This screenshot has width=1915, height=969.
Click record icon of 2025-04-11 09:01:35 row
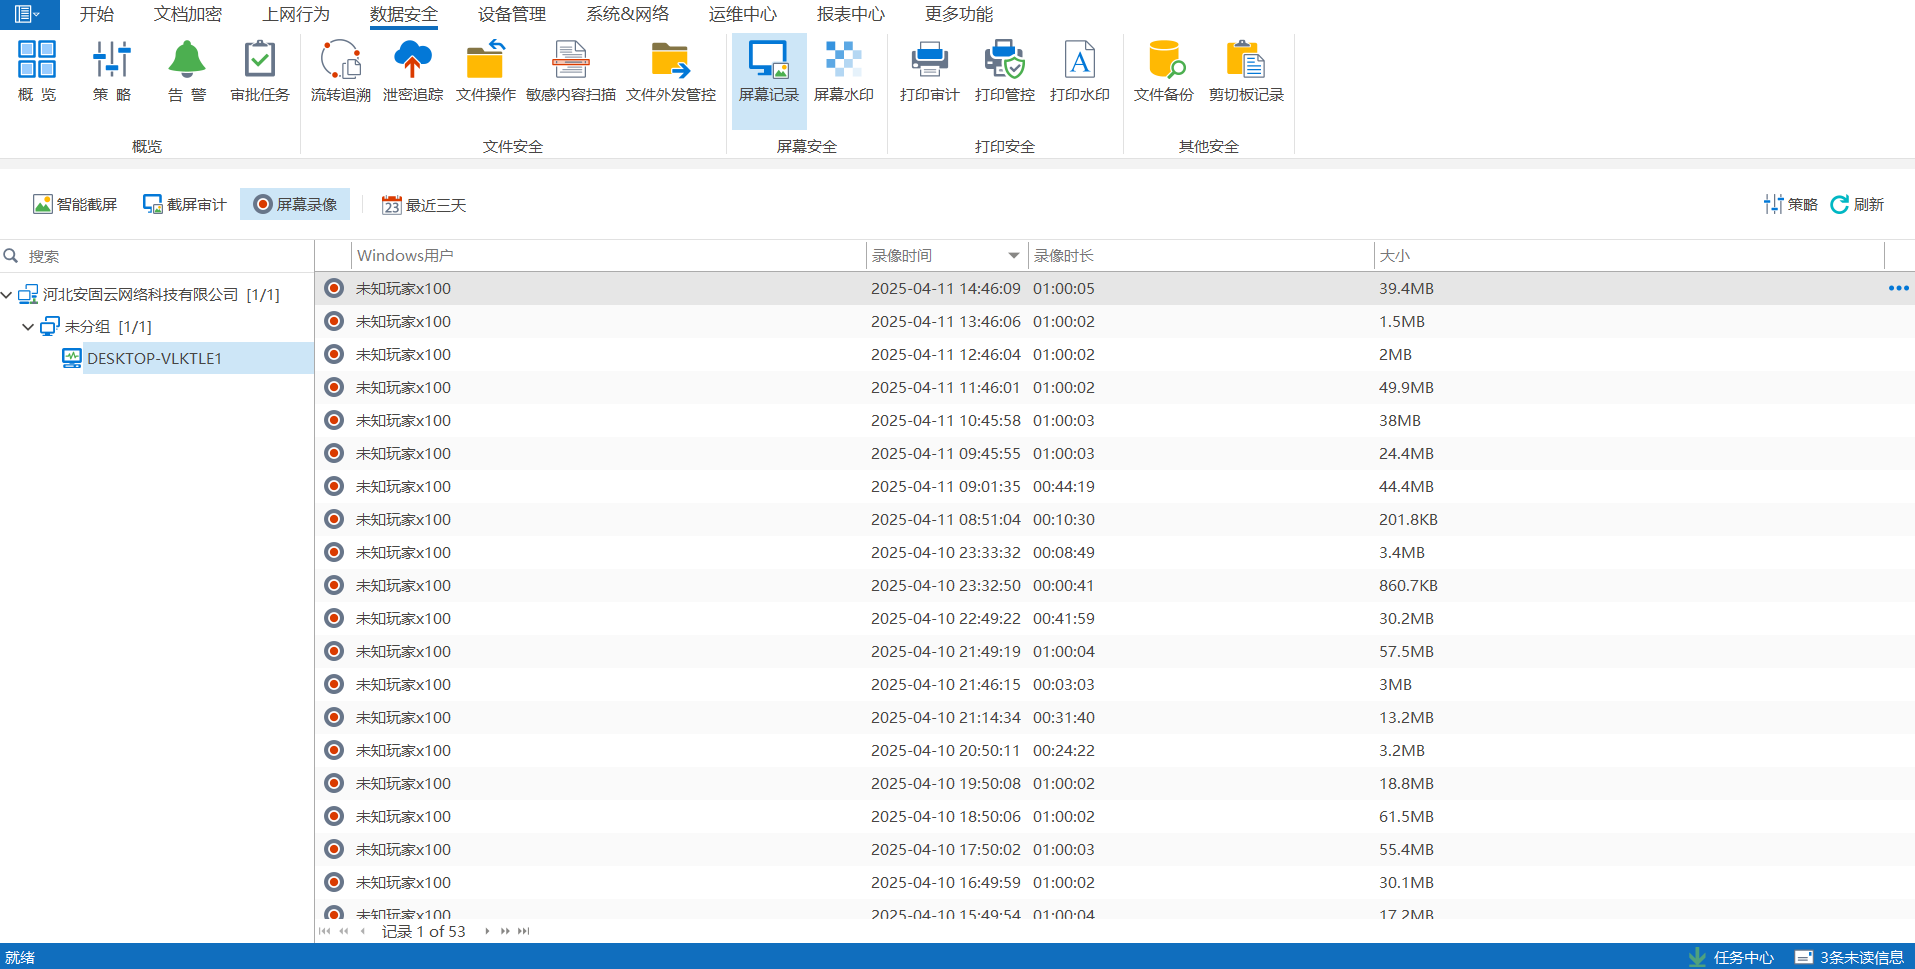pos(334,486)
